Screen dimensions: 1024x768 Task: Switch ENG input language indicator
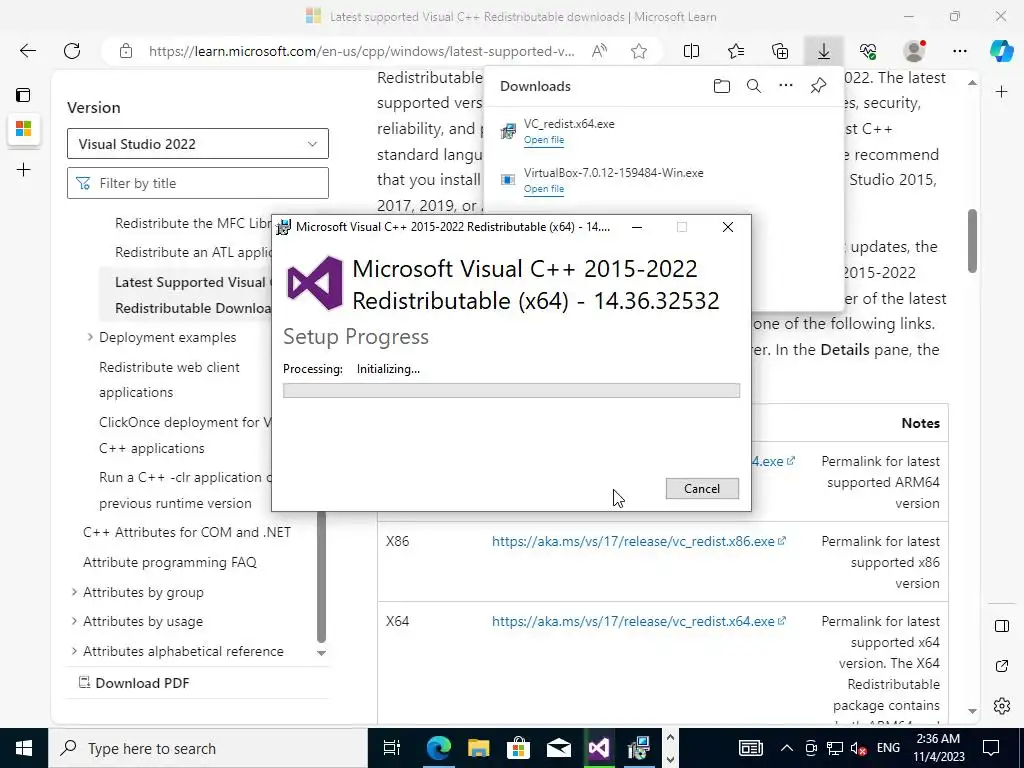click(x=888, y=748)
